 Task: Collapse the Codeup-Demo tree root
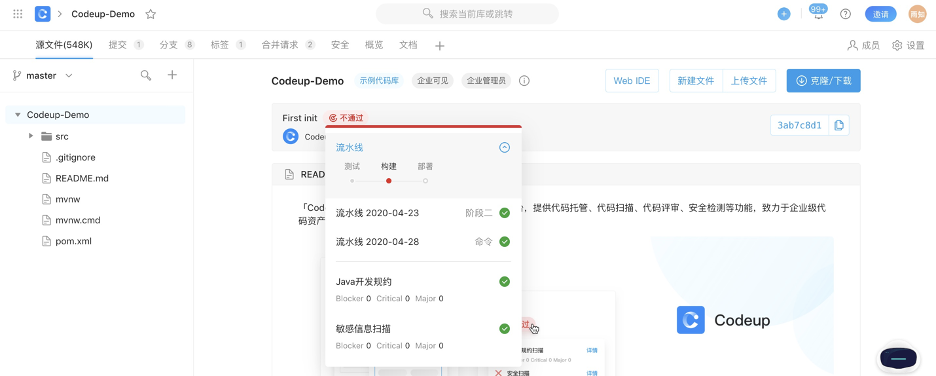point(18,115)
